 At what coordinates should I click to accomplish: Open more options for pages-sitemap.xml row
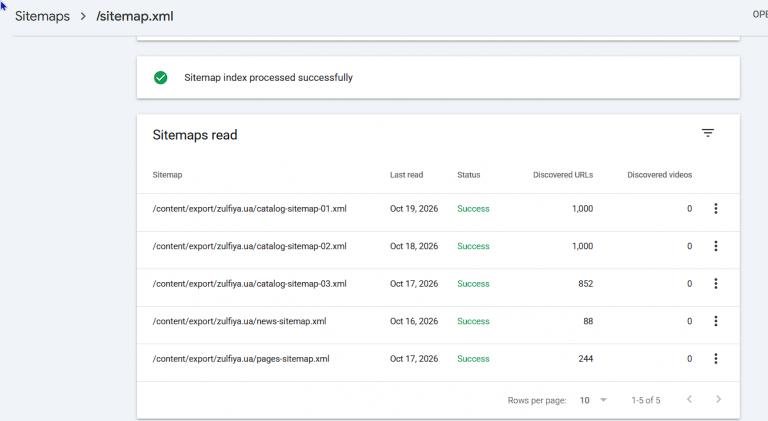click(716, 359)
